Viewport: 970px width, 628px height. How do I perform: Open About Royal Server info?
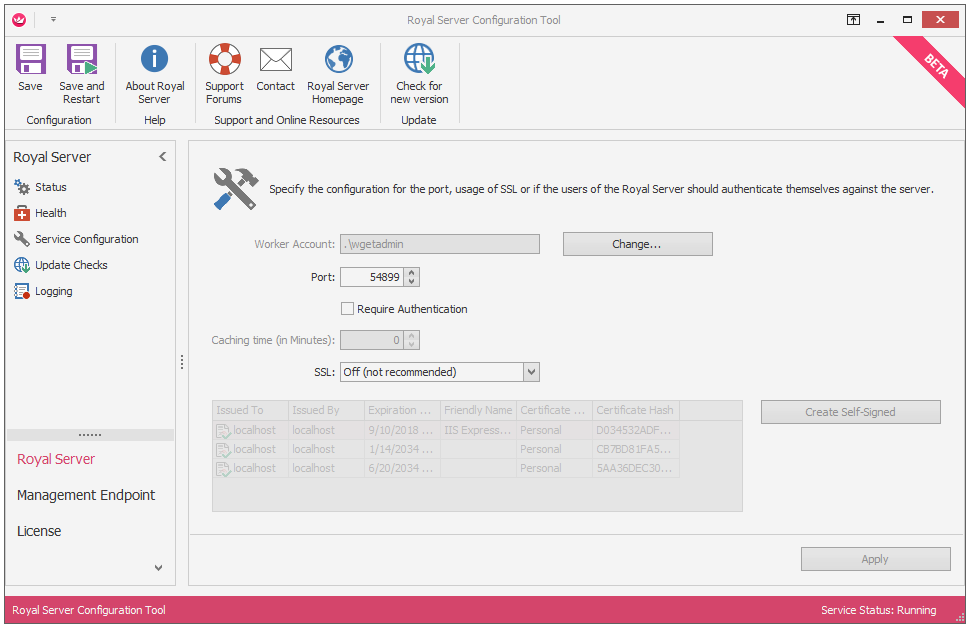154,61
